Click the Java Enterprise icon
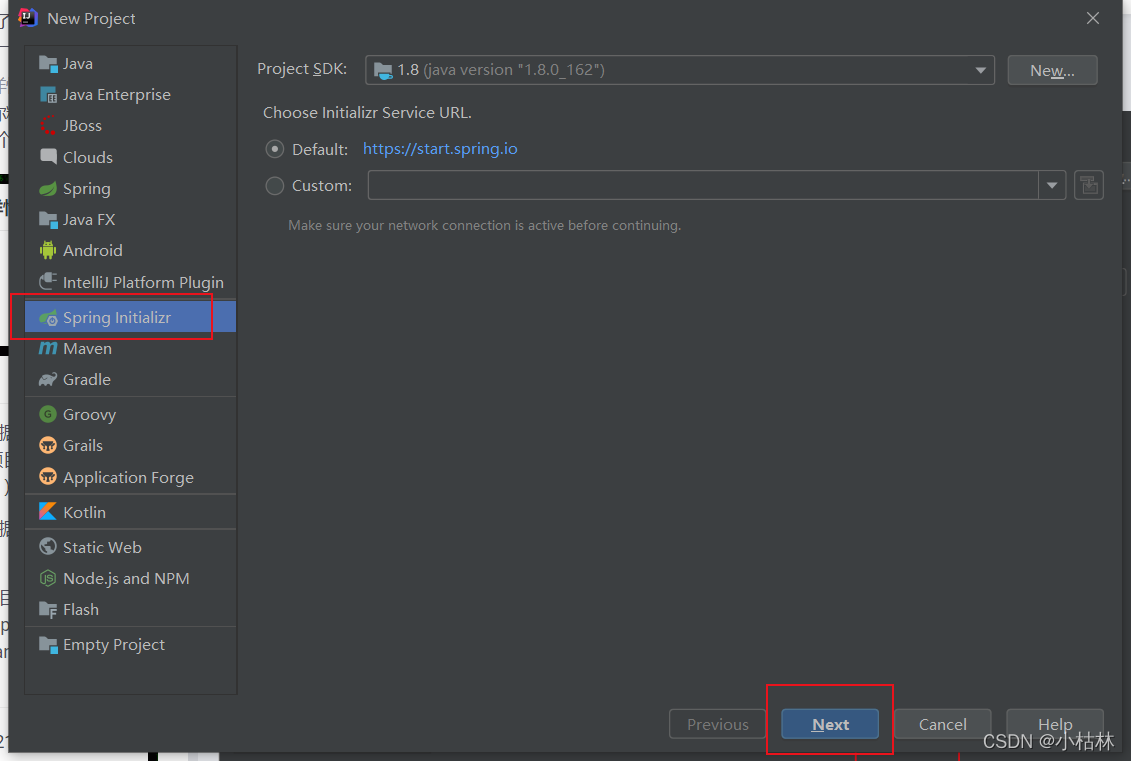This screenshot has width=1131, height=761. (x=48, y=94)
